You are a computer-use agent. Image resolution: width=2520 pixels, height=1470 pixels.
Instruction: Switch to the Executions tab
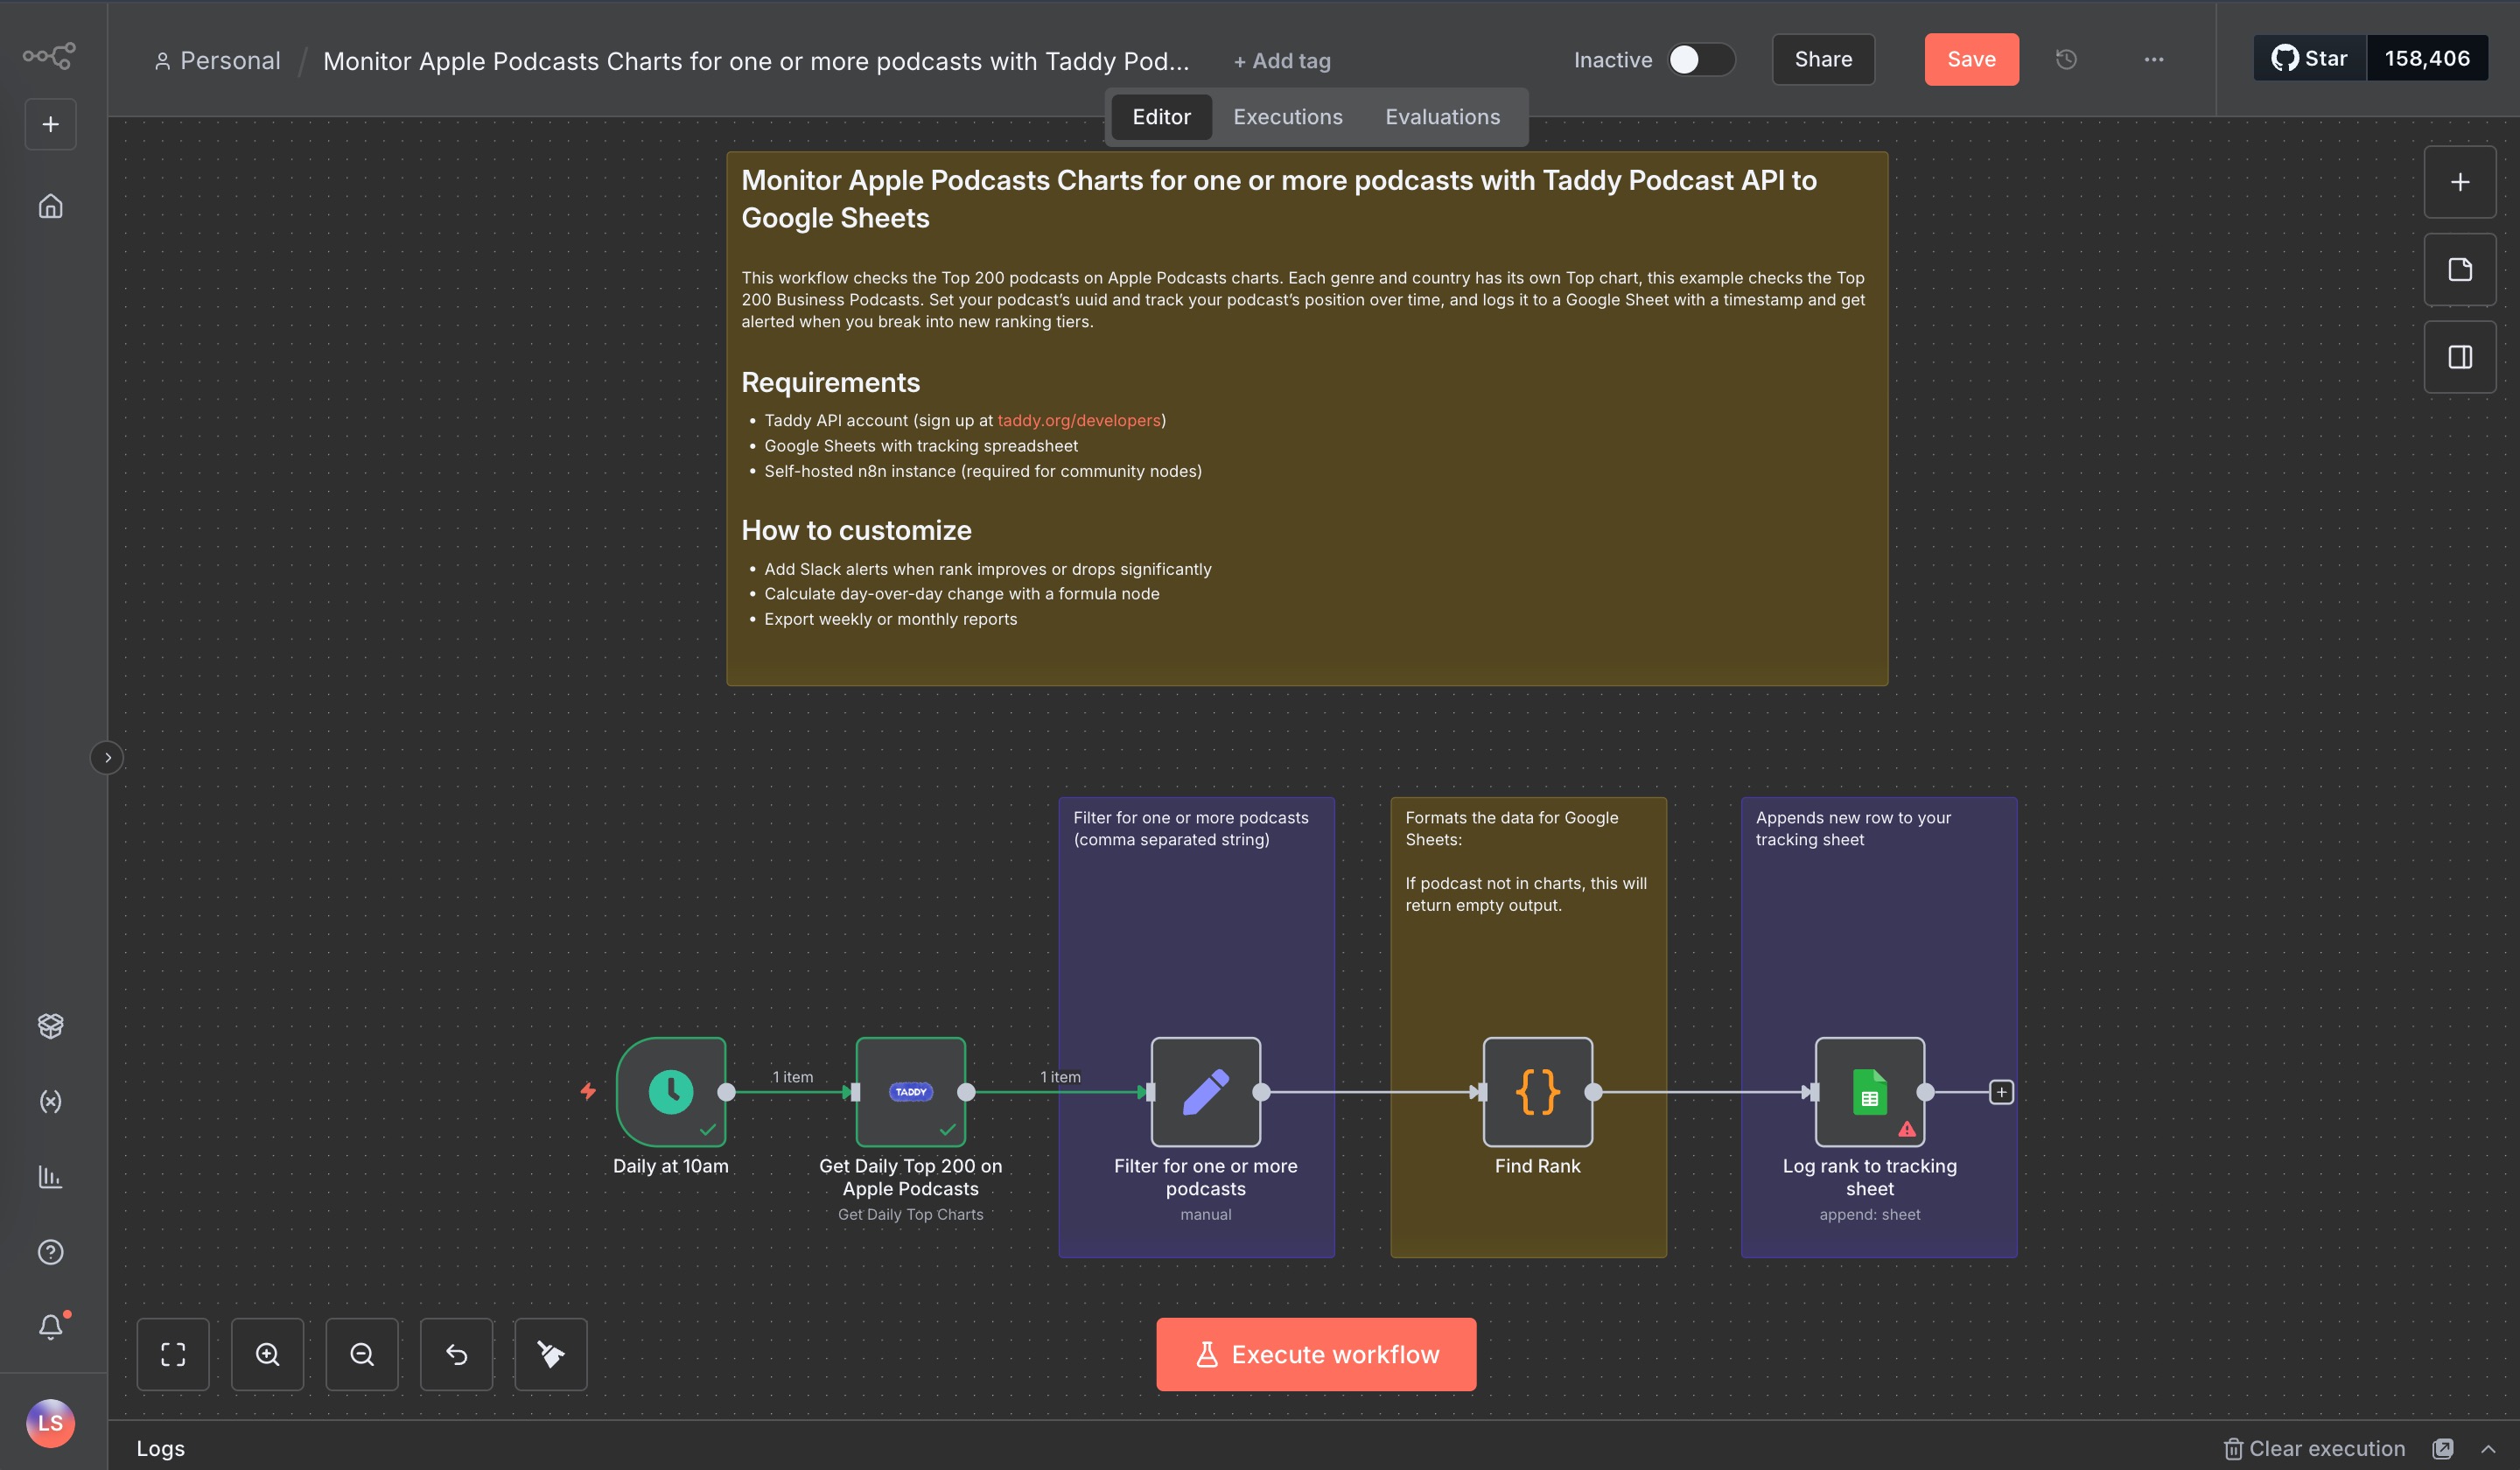coord(1287,117)
